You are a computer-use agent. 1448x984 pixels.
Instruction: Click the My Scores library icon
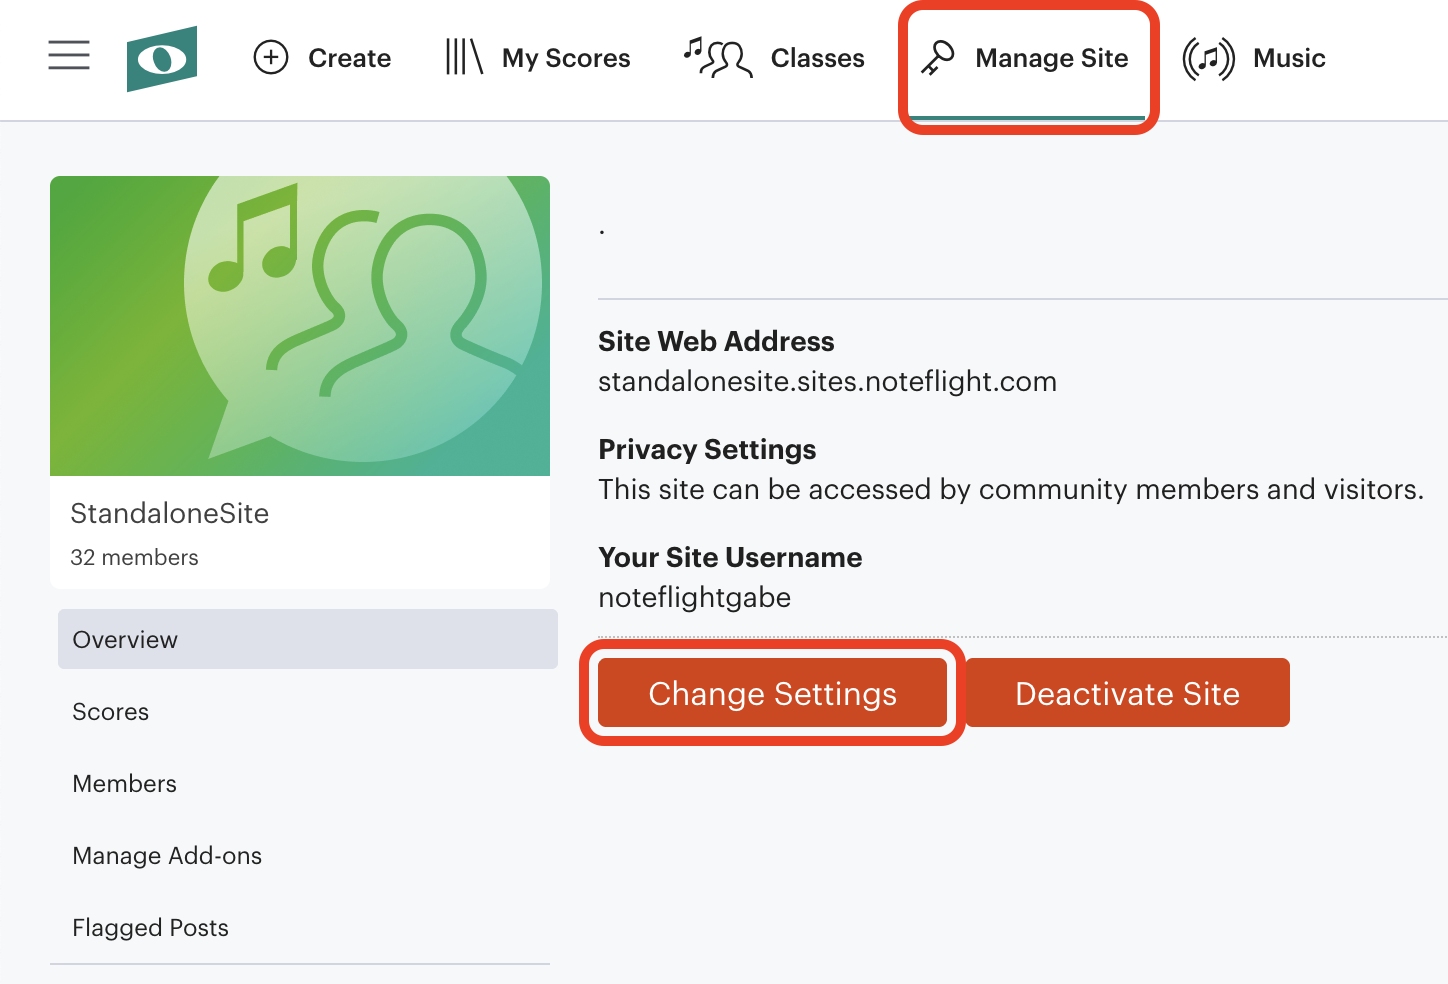click(x=464, y=57)
